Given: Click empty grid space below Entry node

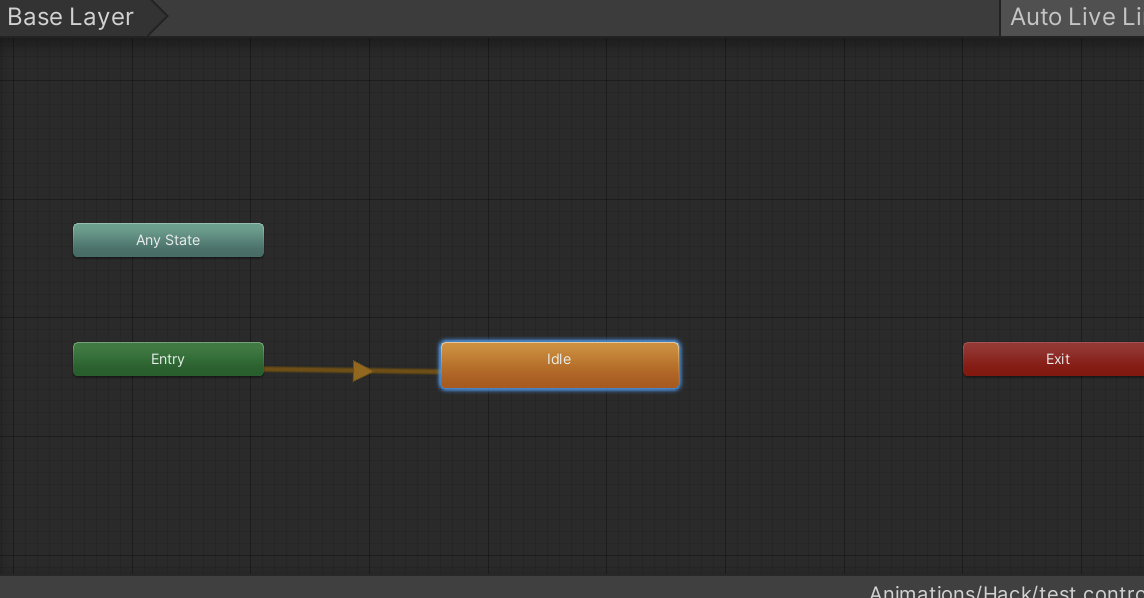Looking at the screenshot, I should tap(168, 460).
